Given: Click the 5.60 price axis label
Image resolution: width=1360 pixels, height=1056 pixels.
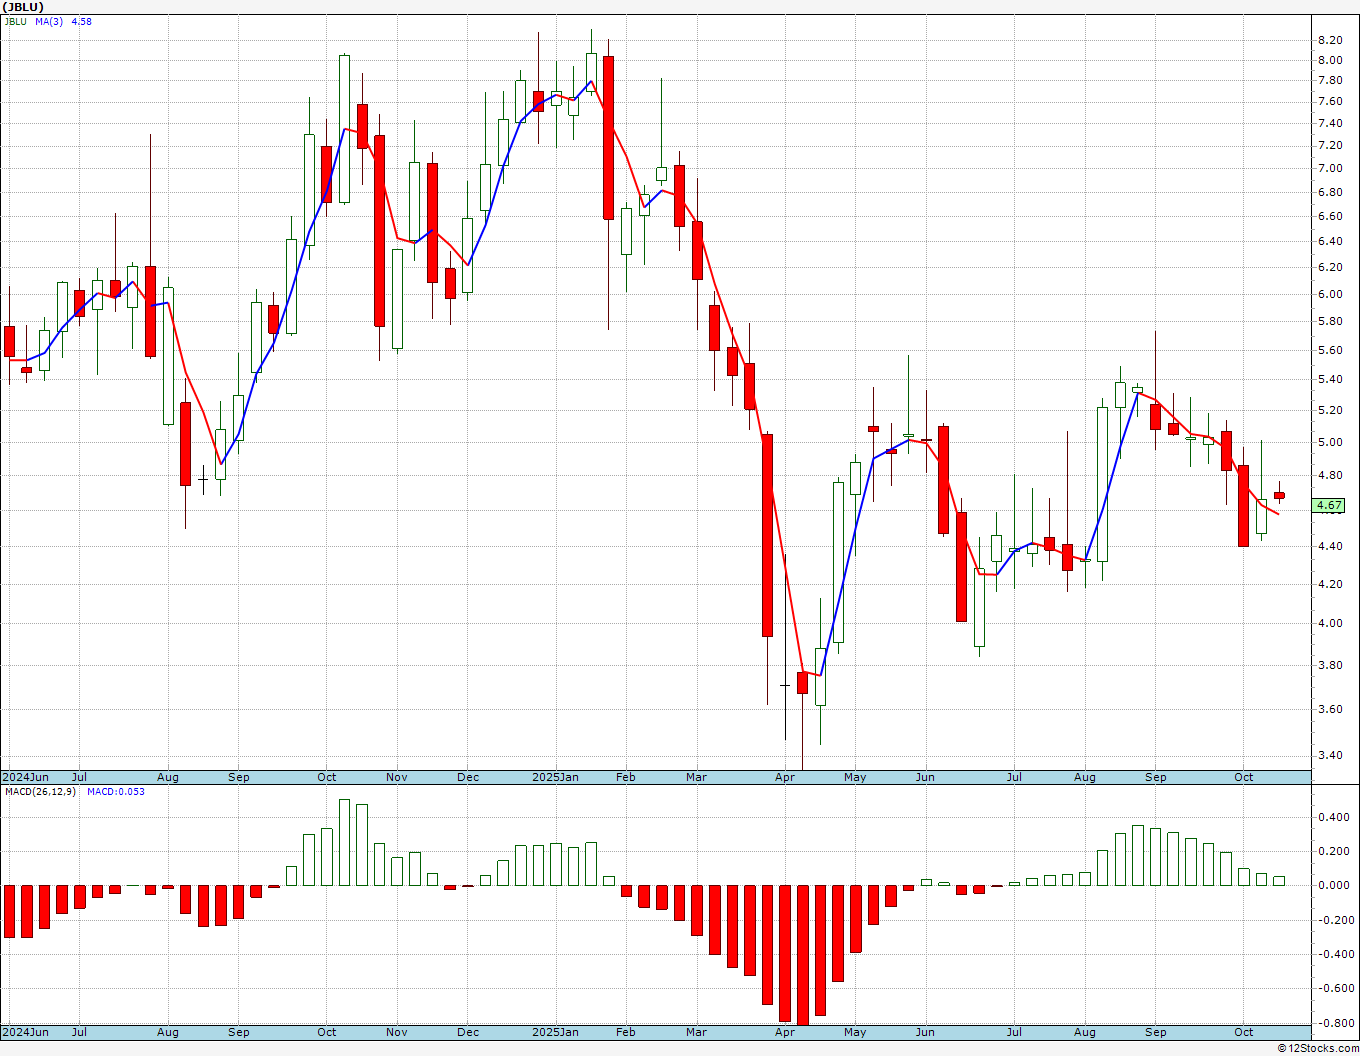Looking at the screenshot, I should pyautogui.click(x=1330, y=350).
